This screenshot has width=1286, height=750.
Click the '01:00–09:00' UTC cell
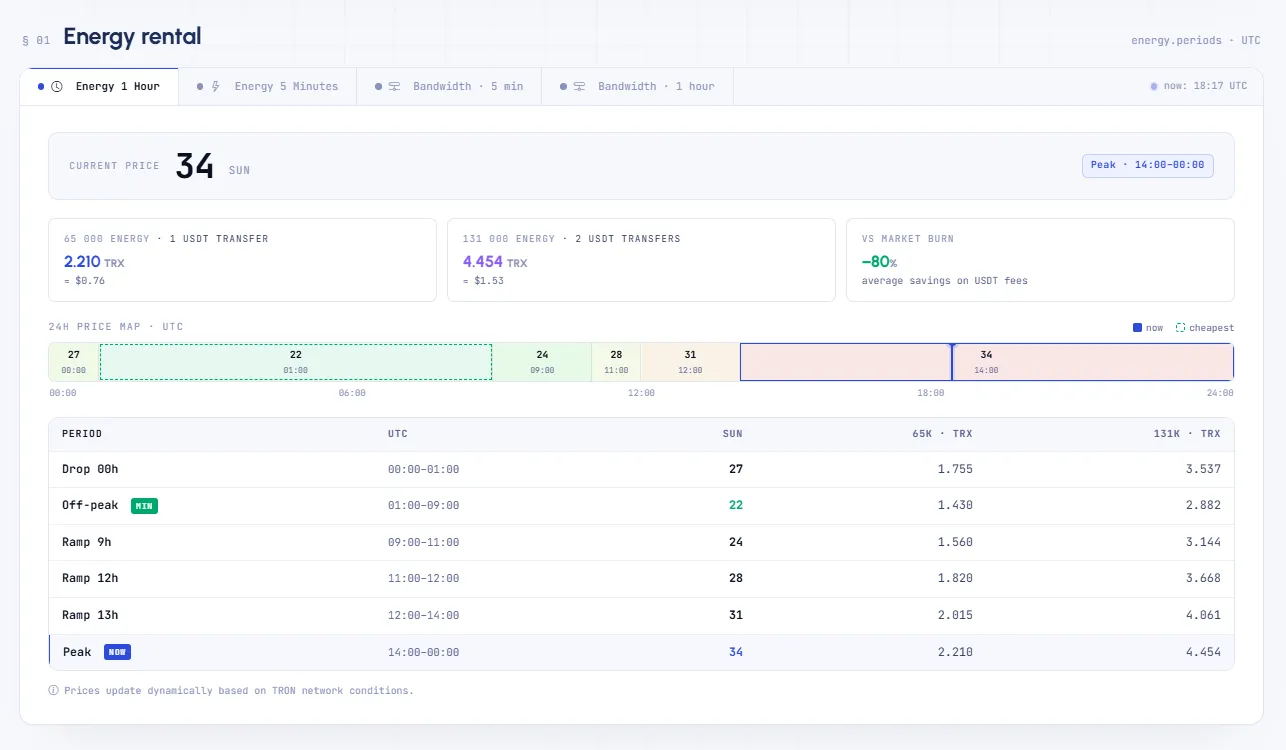tap(424, 506)
